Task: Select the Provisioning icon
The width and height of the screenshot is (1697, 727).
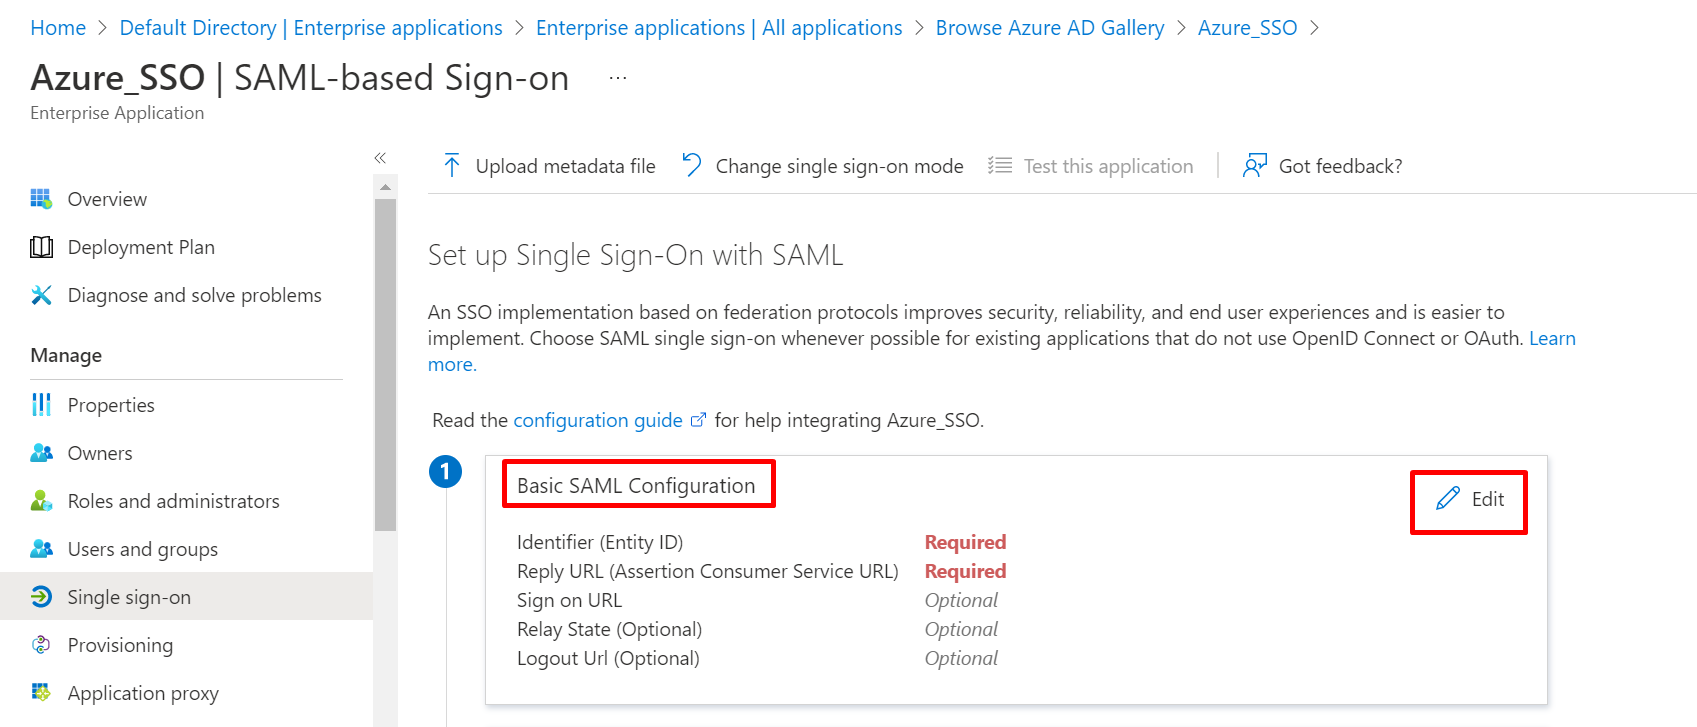Action: (x=41, y=645)
